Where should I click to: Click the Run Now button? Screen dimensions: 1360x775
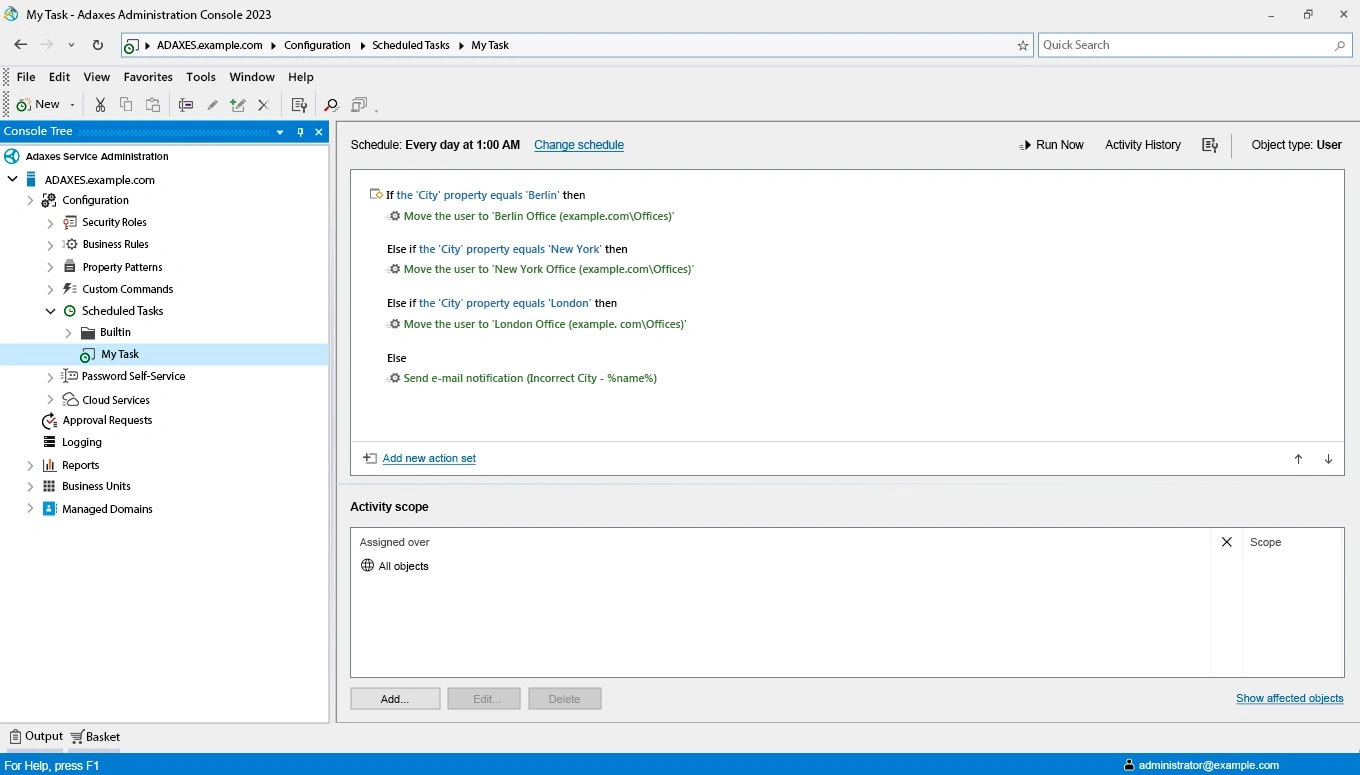click(1051, 145)
